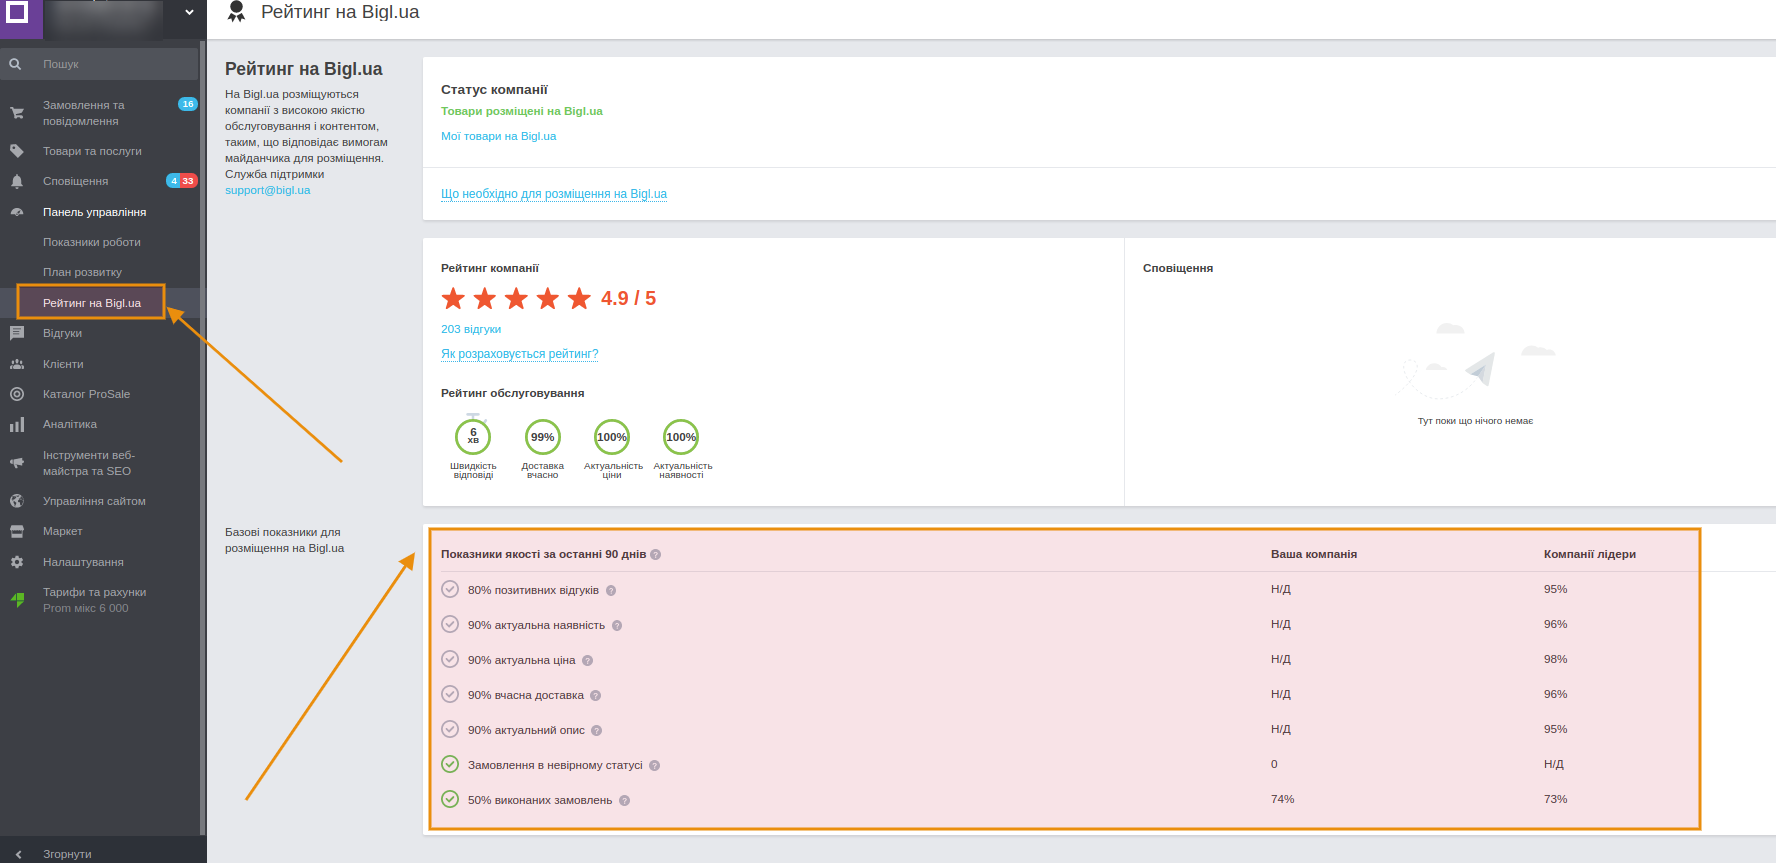Open Замовлення та повідомлення menu
This screenshot has width=1776, height=863.
(x=84, y=113)
